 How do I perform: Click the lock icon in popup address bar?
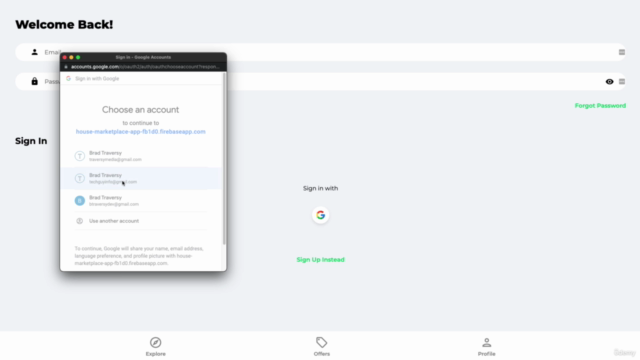(x=66, y=67)
